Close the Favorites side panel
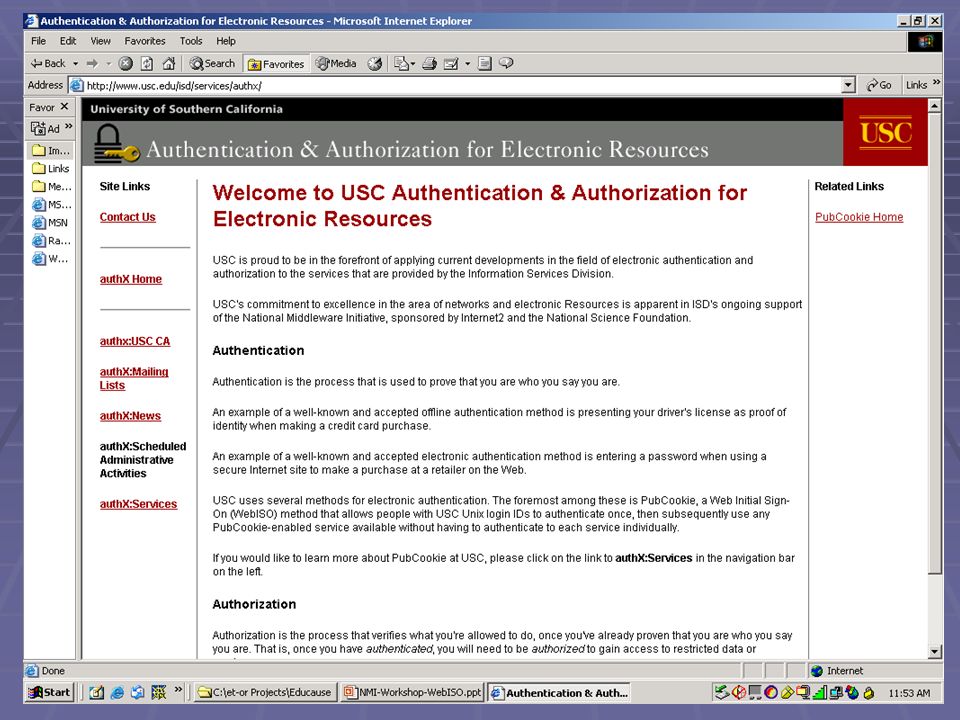Screen dimensions: 960x720 pos(64,107)
